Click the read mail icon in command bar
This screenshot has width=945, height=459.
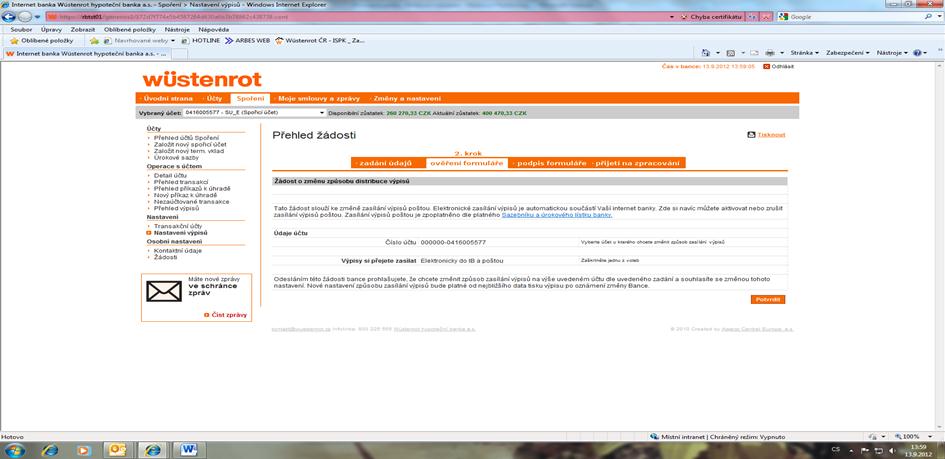(753, 53)
